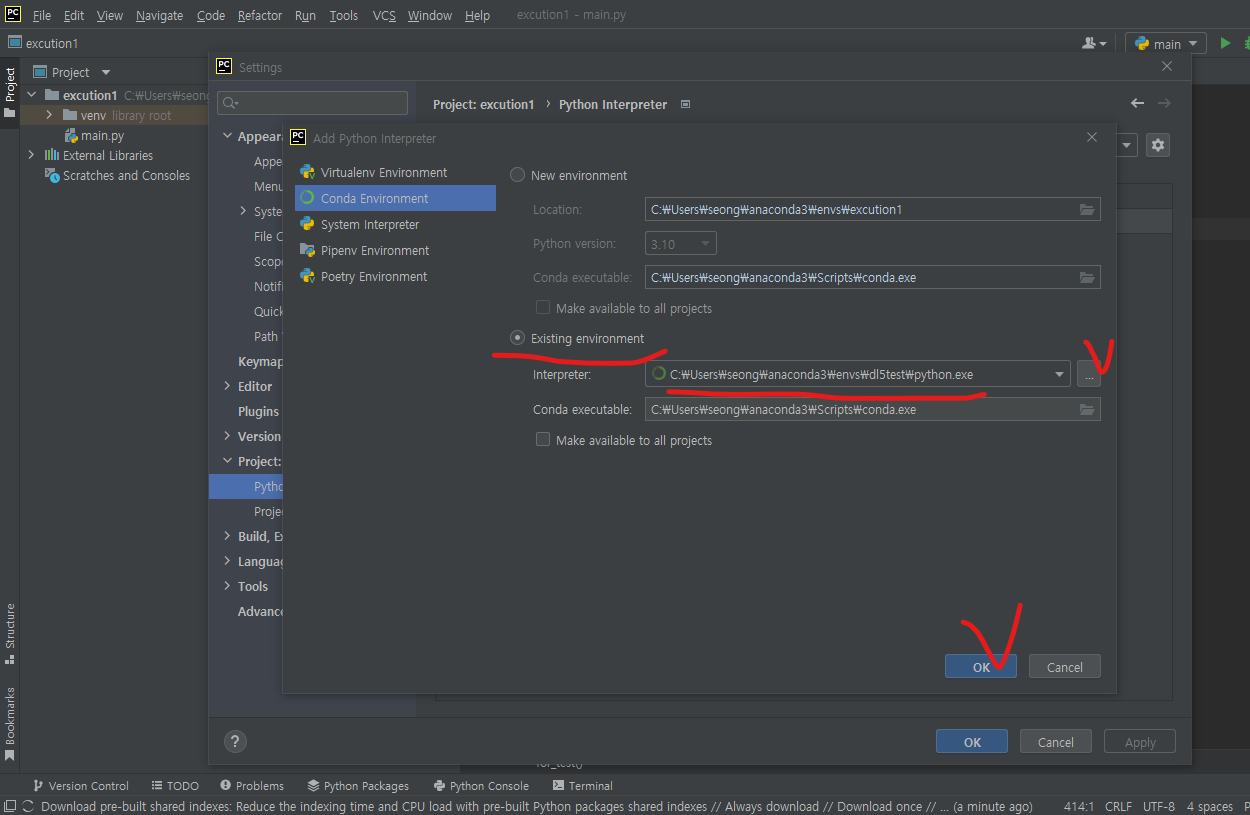Viewport: 1250px width, 815px height.
Task: Open the Interpreter path dropdown
Action: 1059,375
